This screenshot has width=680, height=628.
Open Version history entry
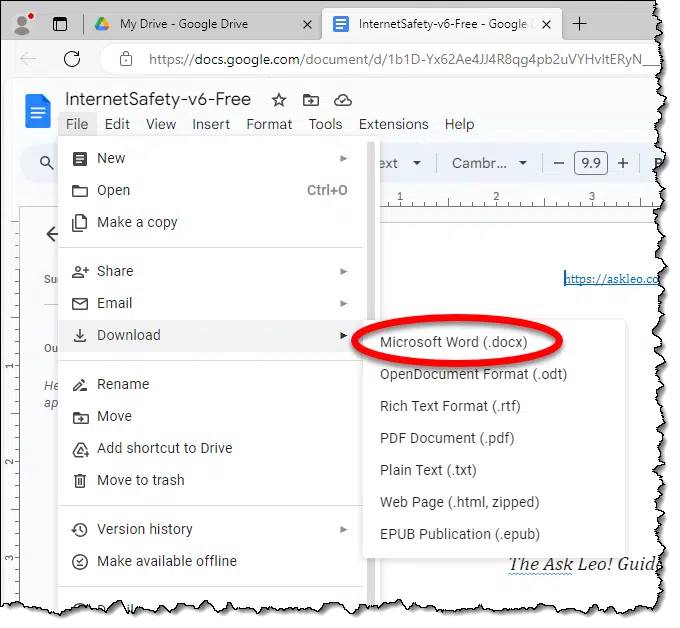pyautogui.click(x=211, y=530)
